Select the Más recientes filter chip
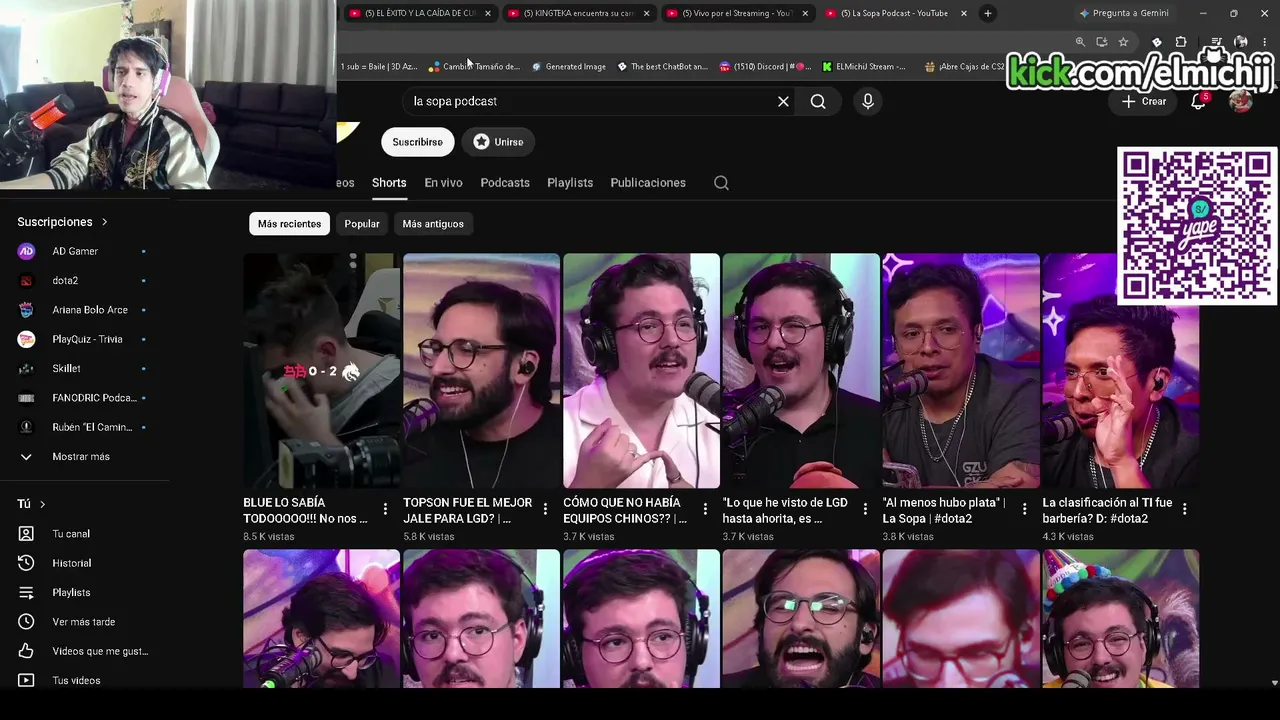Screen dimensions: 1280x720 (289, 224)
